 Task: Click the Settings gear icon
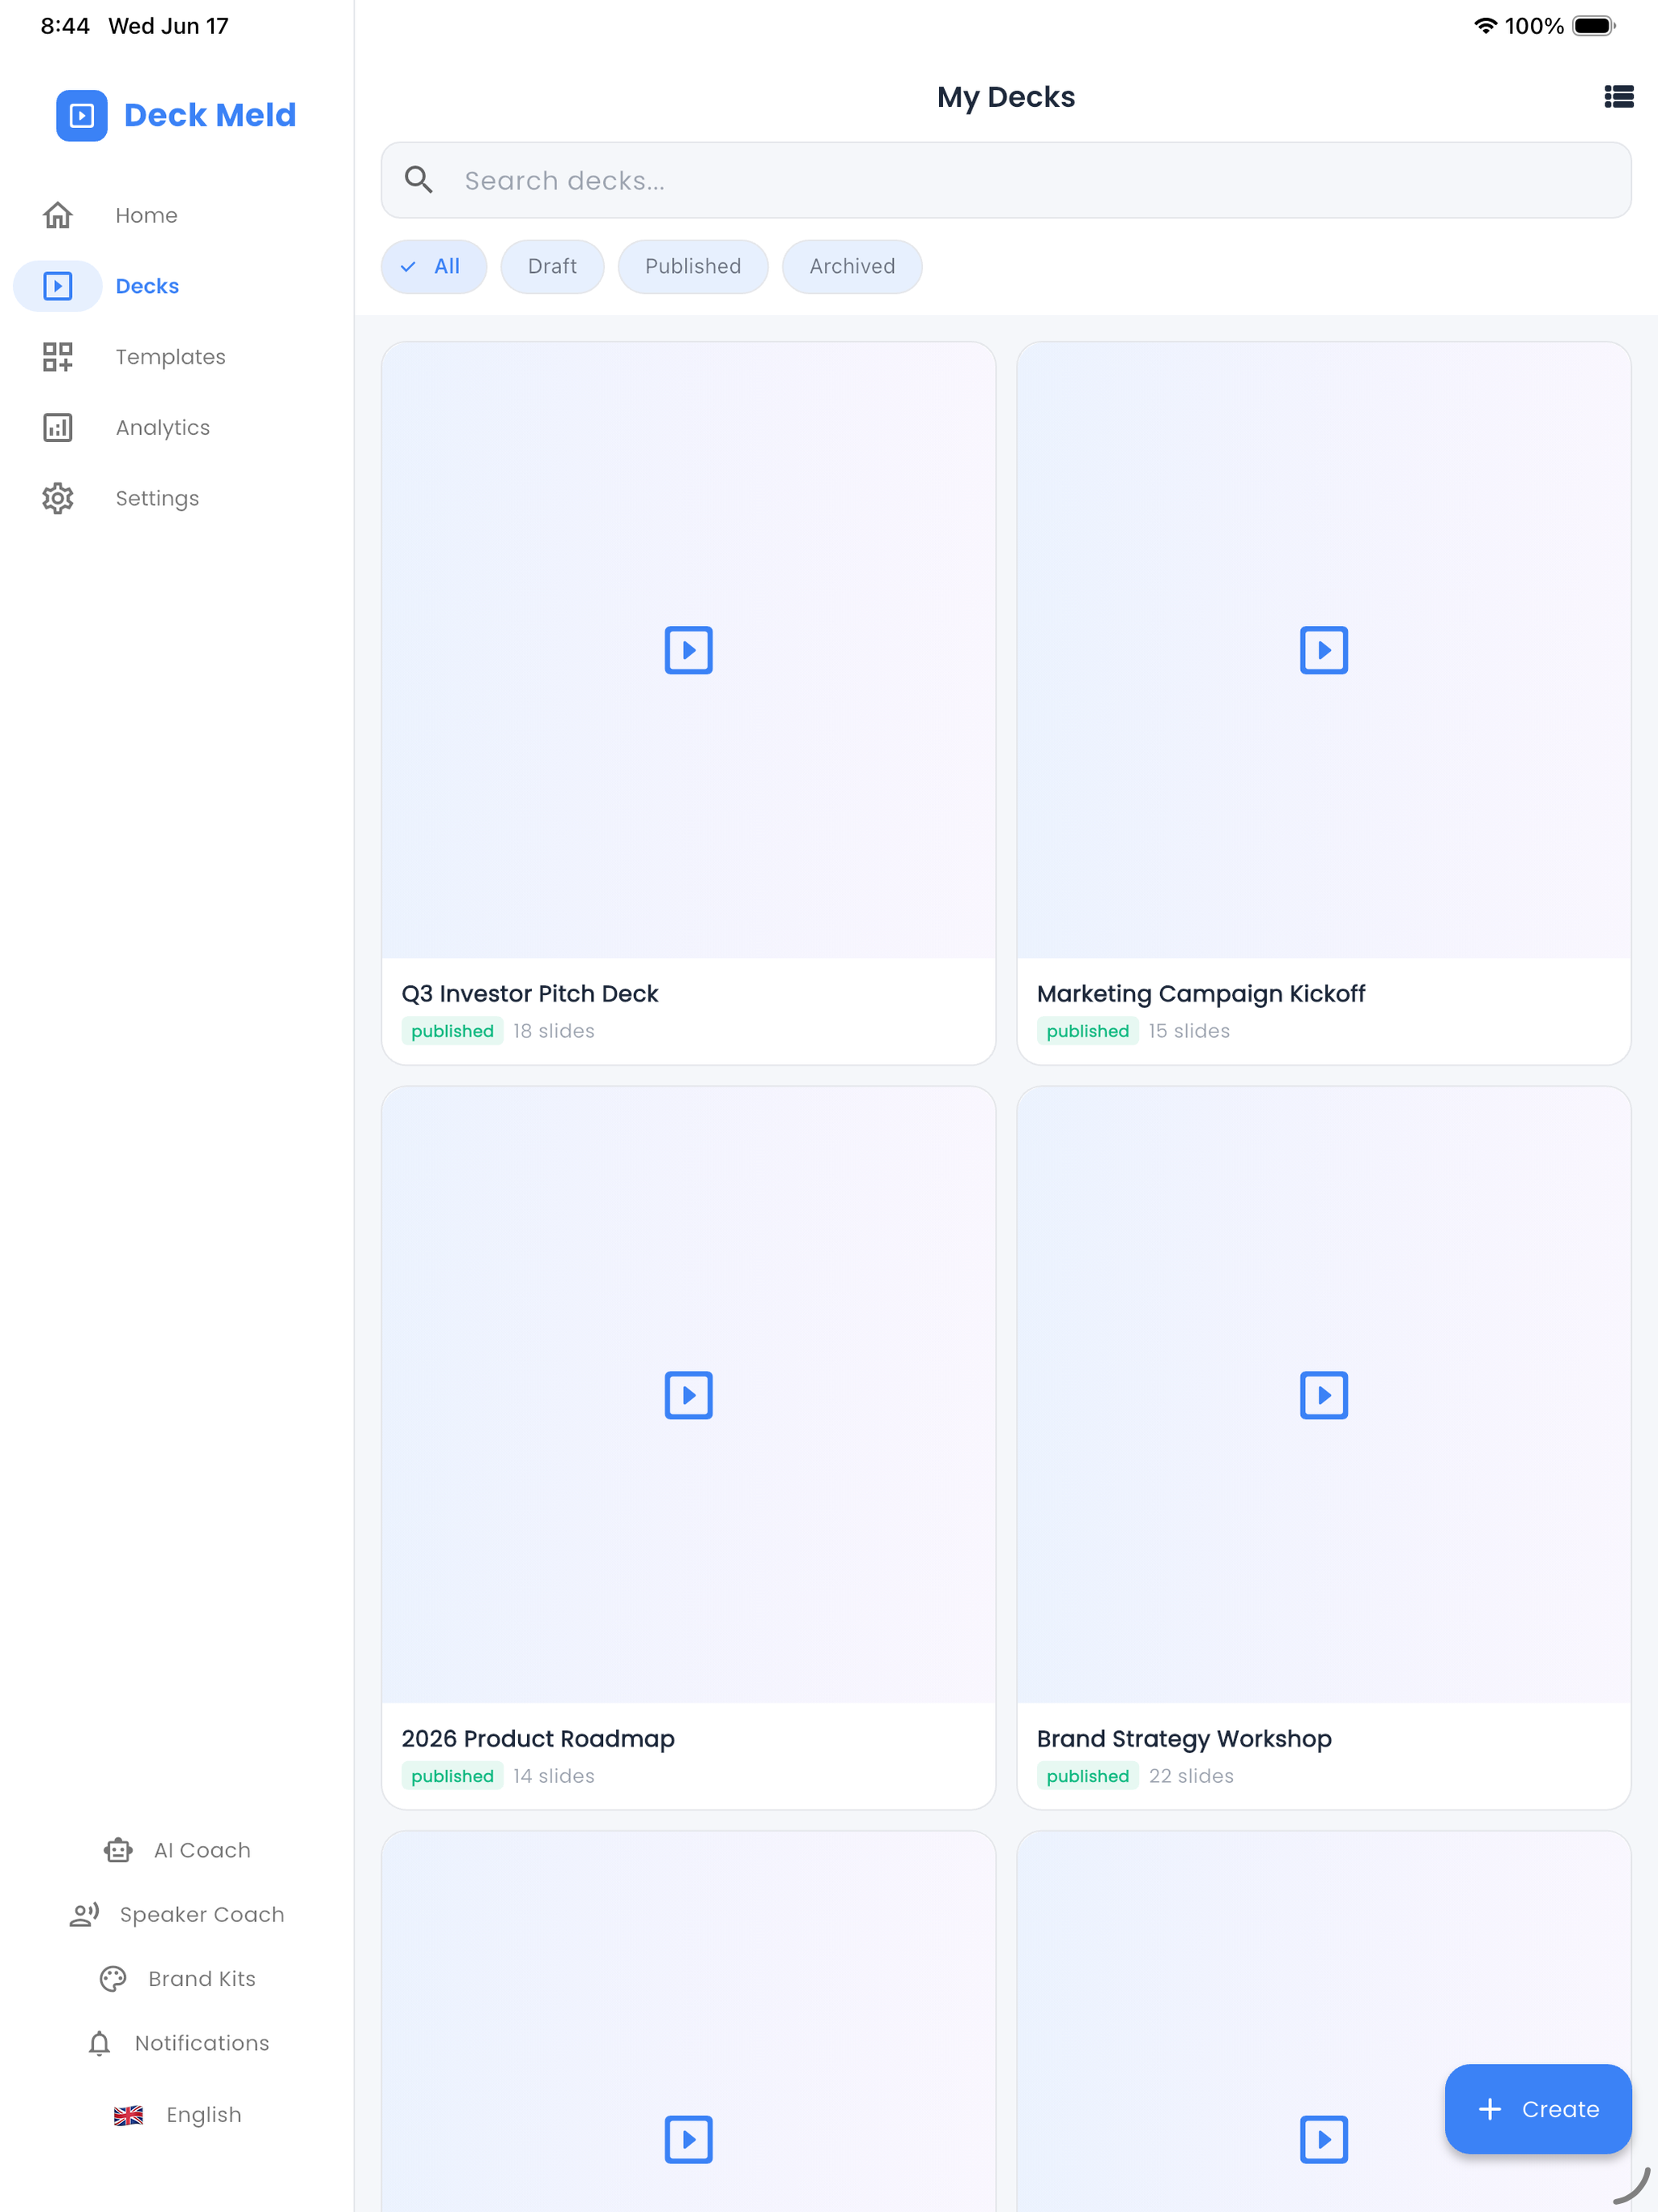(x=58, y=498)
